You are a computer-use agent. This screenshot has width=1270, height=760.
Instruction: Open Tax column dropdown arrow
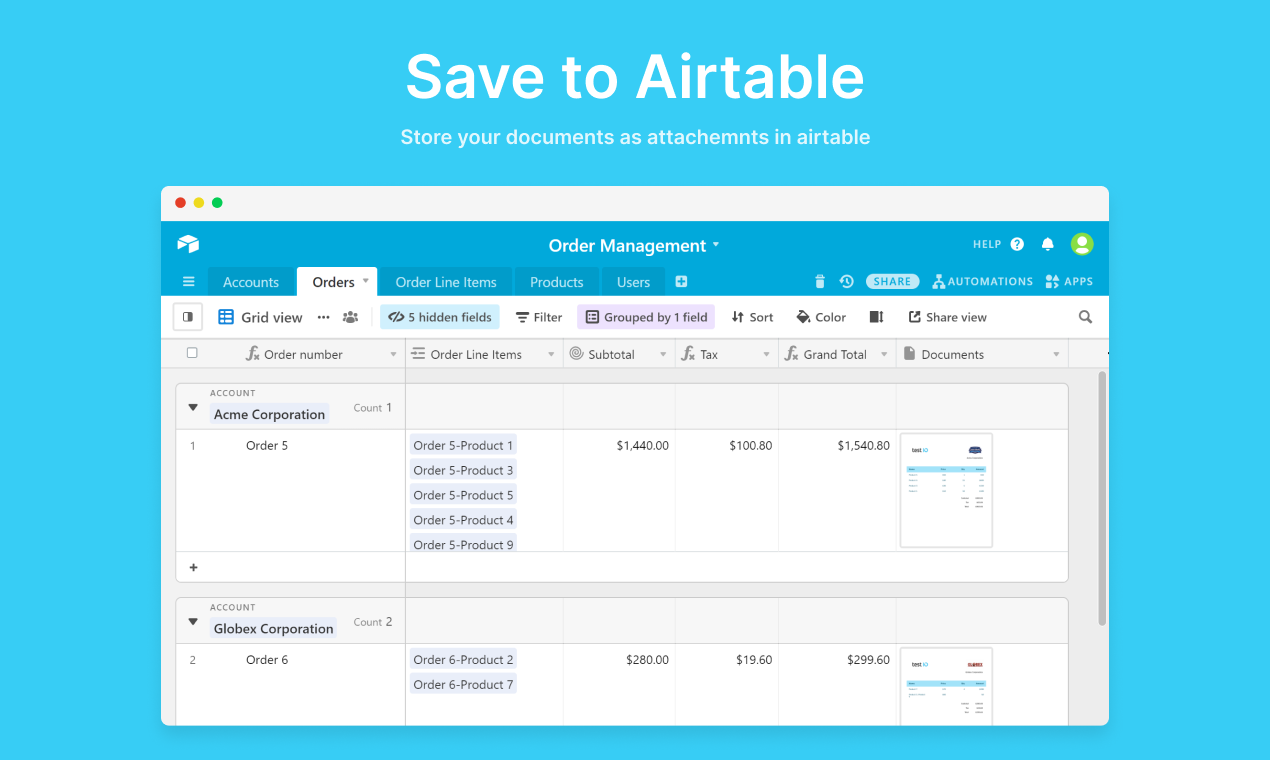pos(766,354)
